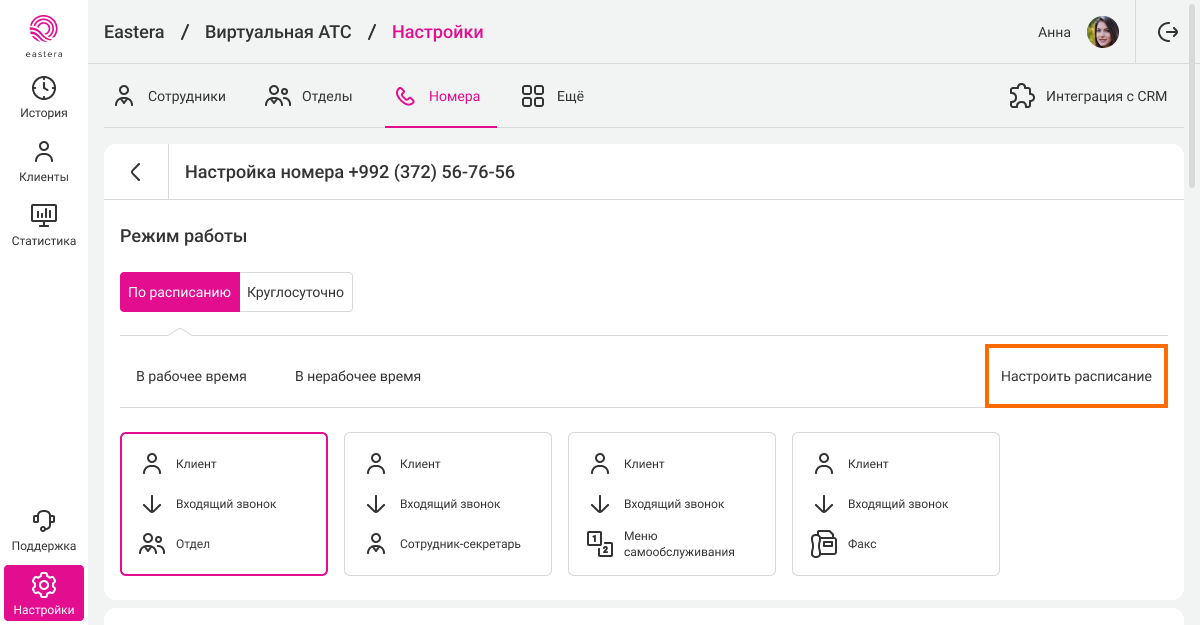This screenshot has width=1200, height=625.
Task: Open the Статистика chart icon
Action: tap(44, 215)
